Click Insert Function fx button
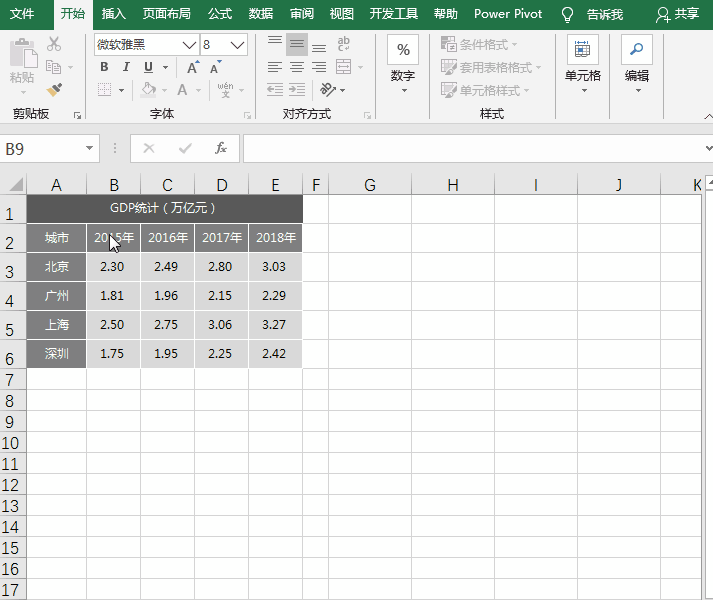This screenshot has height=600, width=713. (x=221, y=148)
